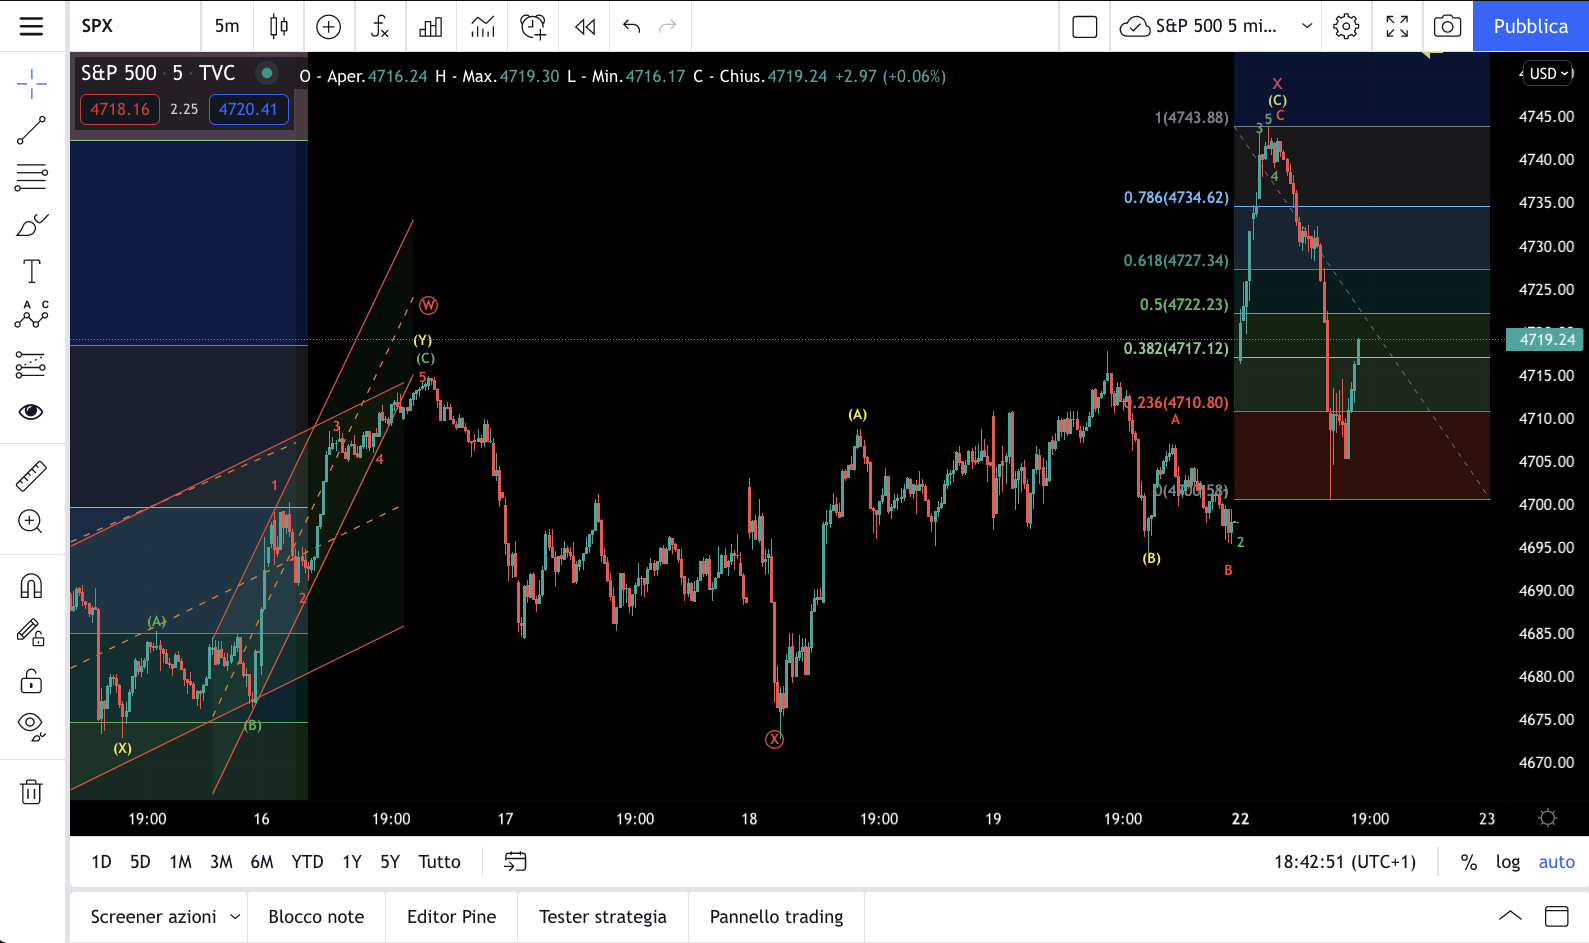1589x943 pixels.
Task: Open price scale settings gear bottom right
Action: pos(1548,818)
